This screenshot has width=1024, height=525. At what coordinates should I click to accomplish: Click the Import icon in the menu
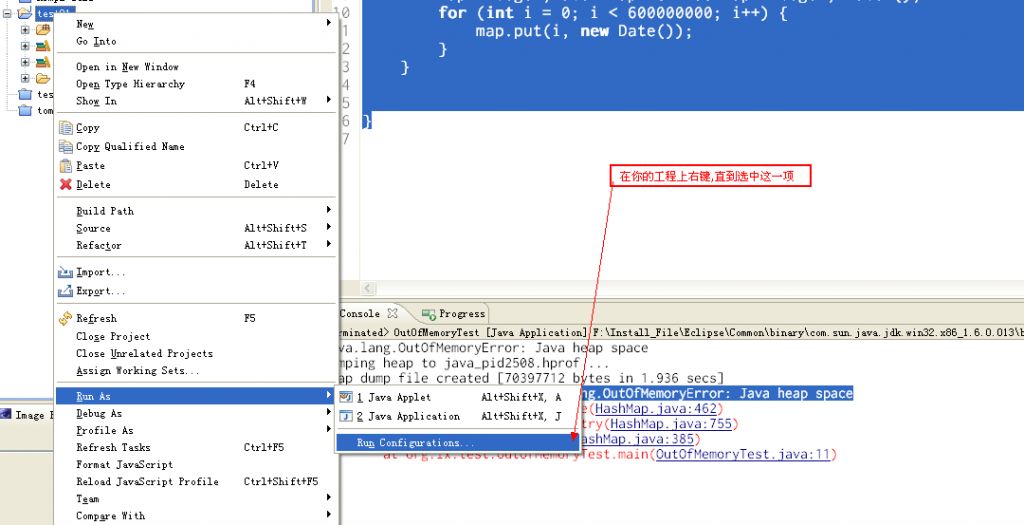tap(65, 272)
